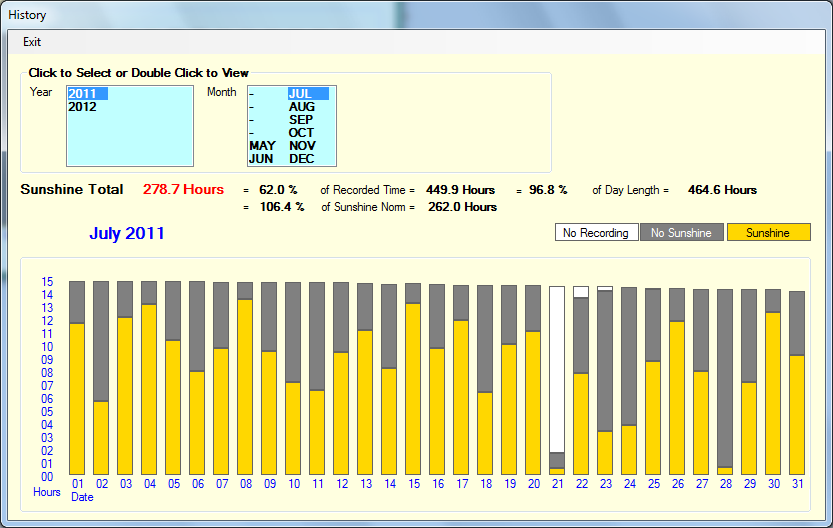Select year 2012 in the Year list
833x528 pixels.
[83, 106]
